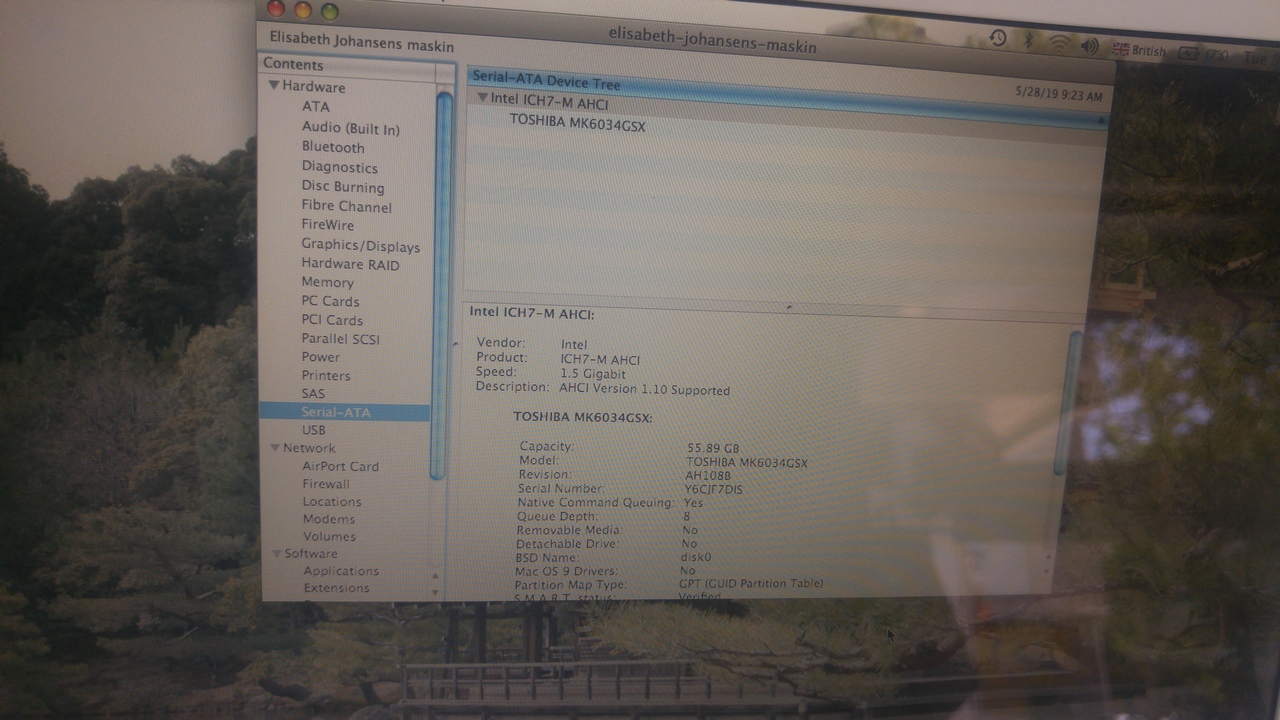The height and width of the screenshot is (720, 1280).
Task: Click the volume speaker menu icon
Action: pos(1090,45)
